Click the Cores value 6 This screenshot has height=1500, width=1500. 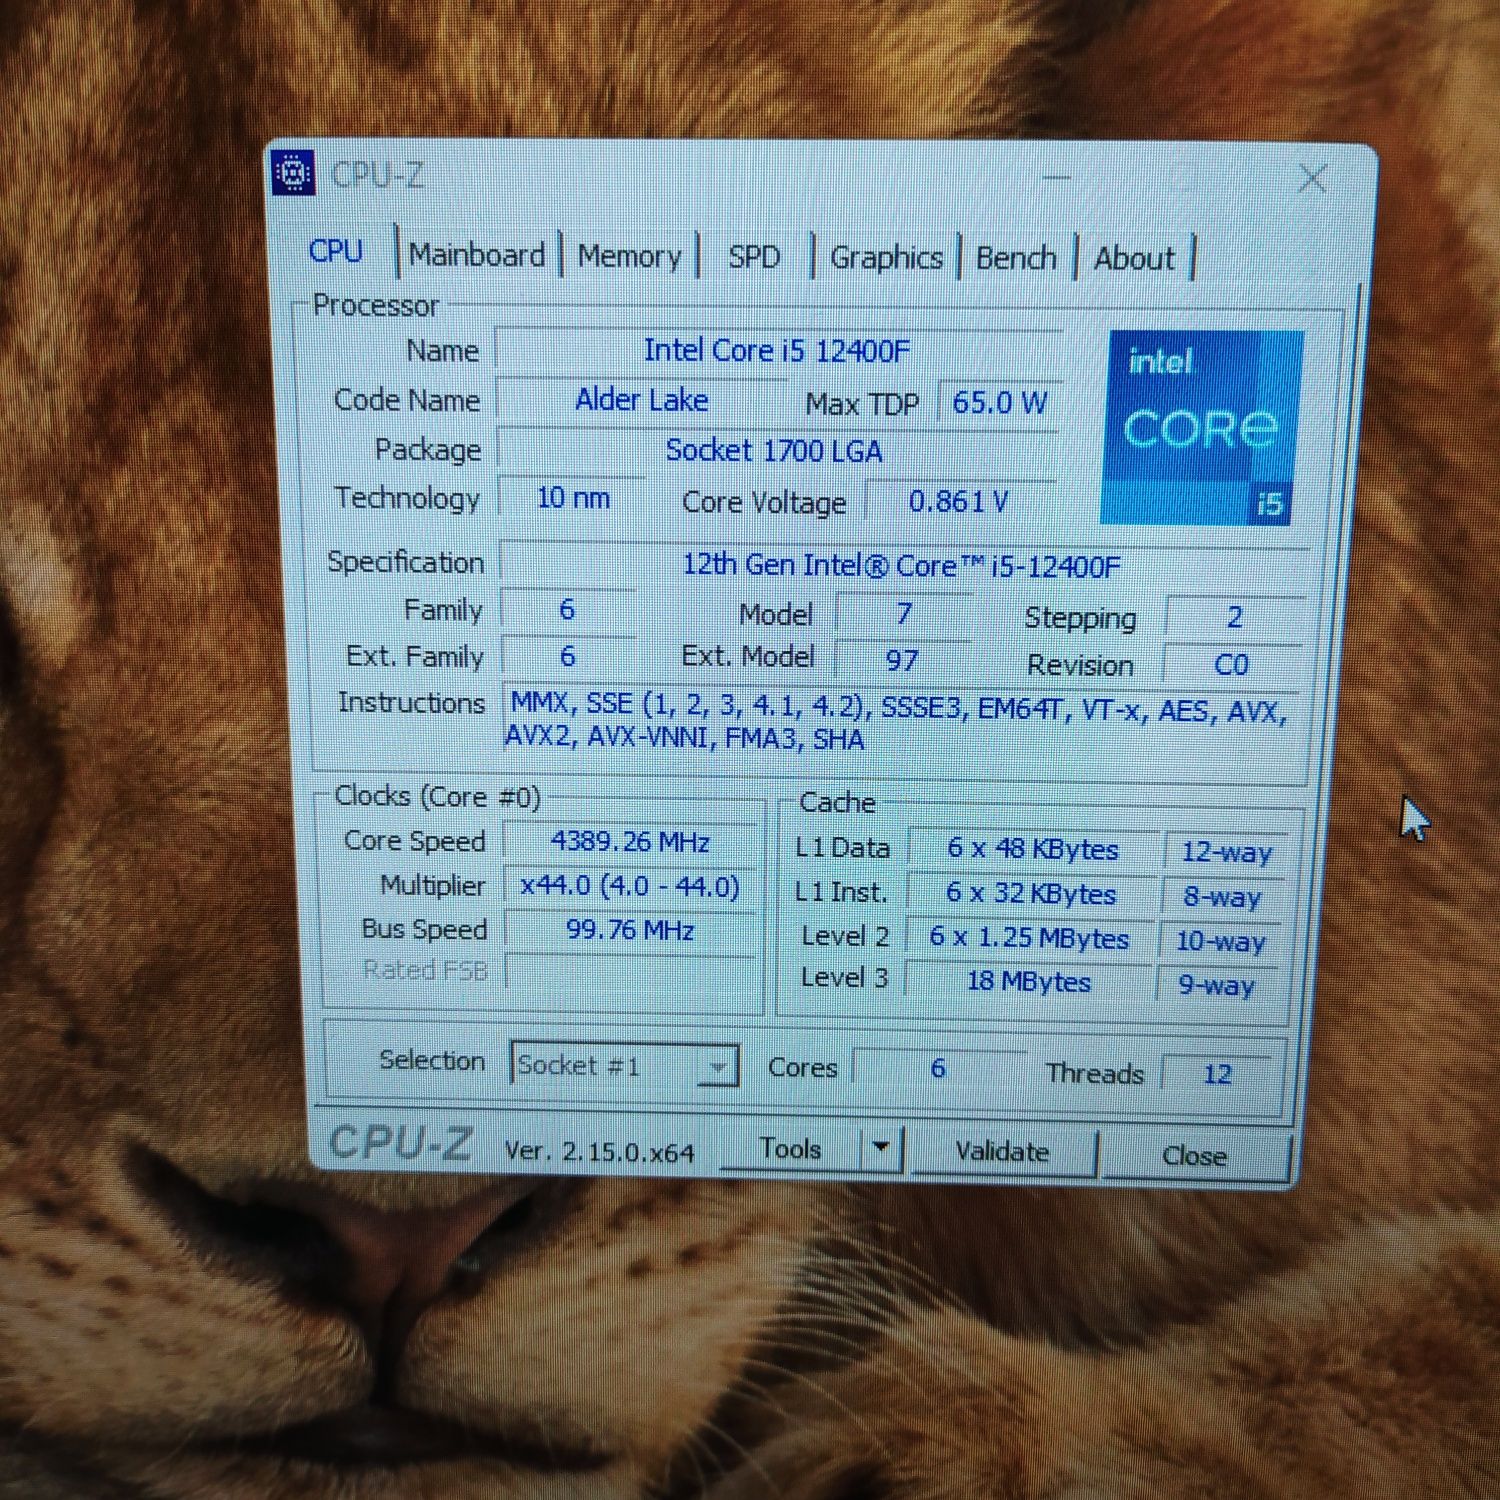point(938,1068)
